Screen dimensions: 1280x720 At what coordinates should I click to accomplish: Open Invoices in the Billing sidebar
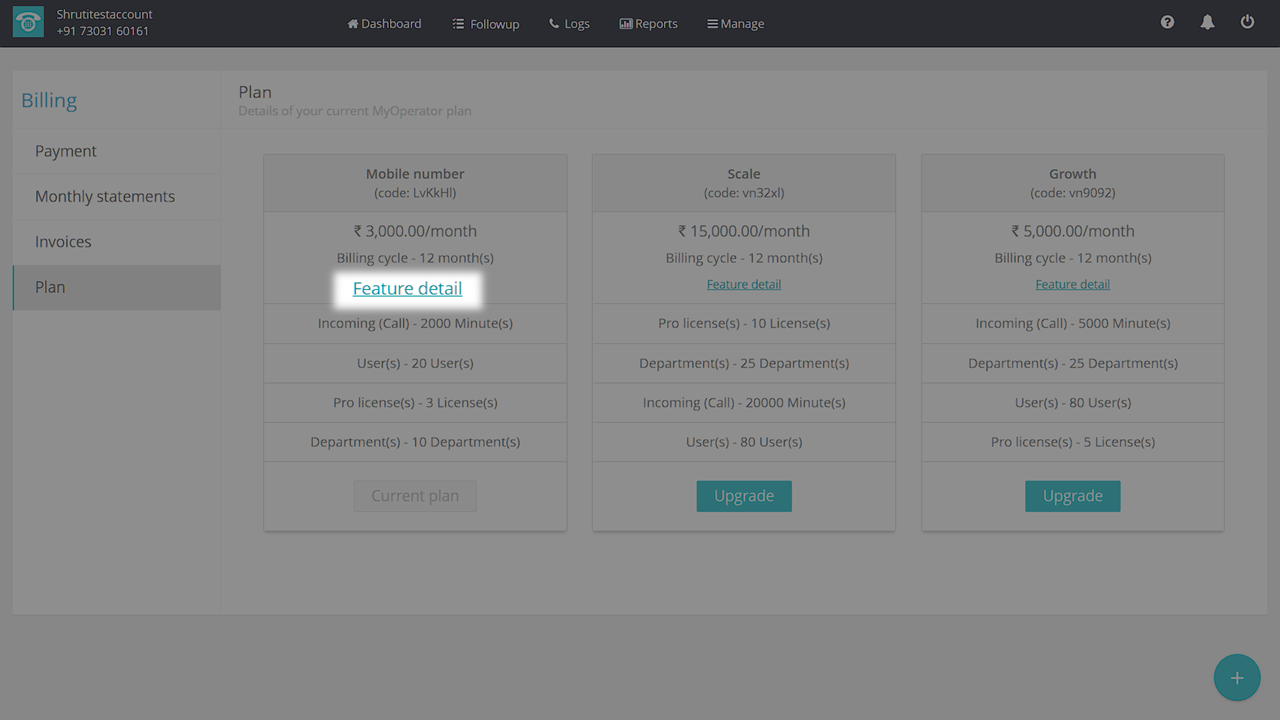click(x=63, y=241)
